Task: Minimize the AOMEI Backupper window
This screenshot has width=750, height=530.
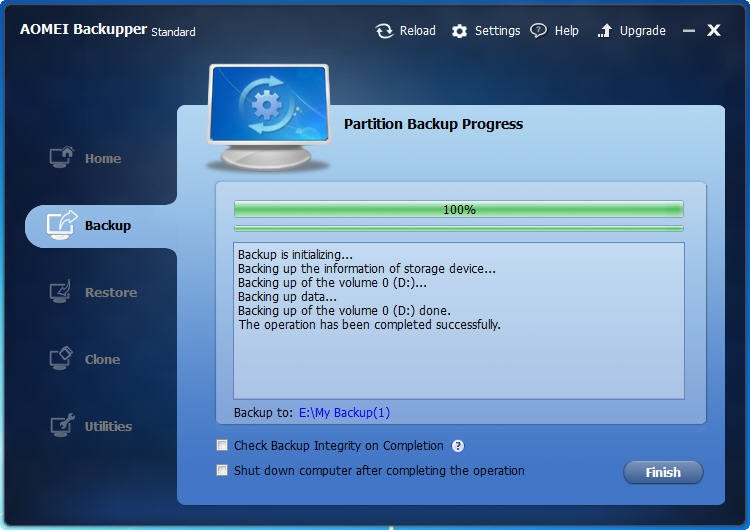Action: [689, 31]
